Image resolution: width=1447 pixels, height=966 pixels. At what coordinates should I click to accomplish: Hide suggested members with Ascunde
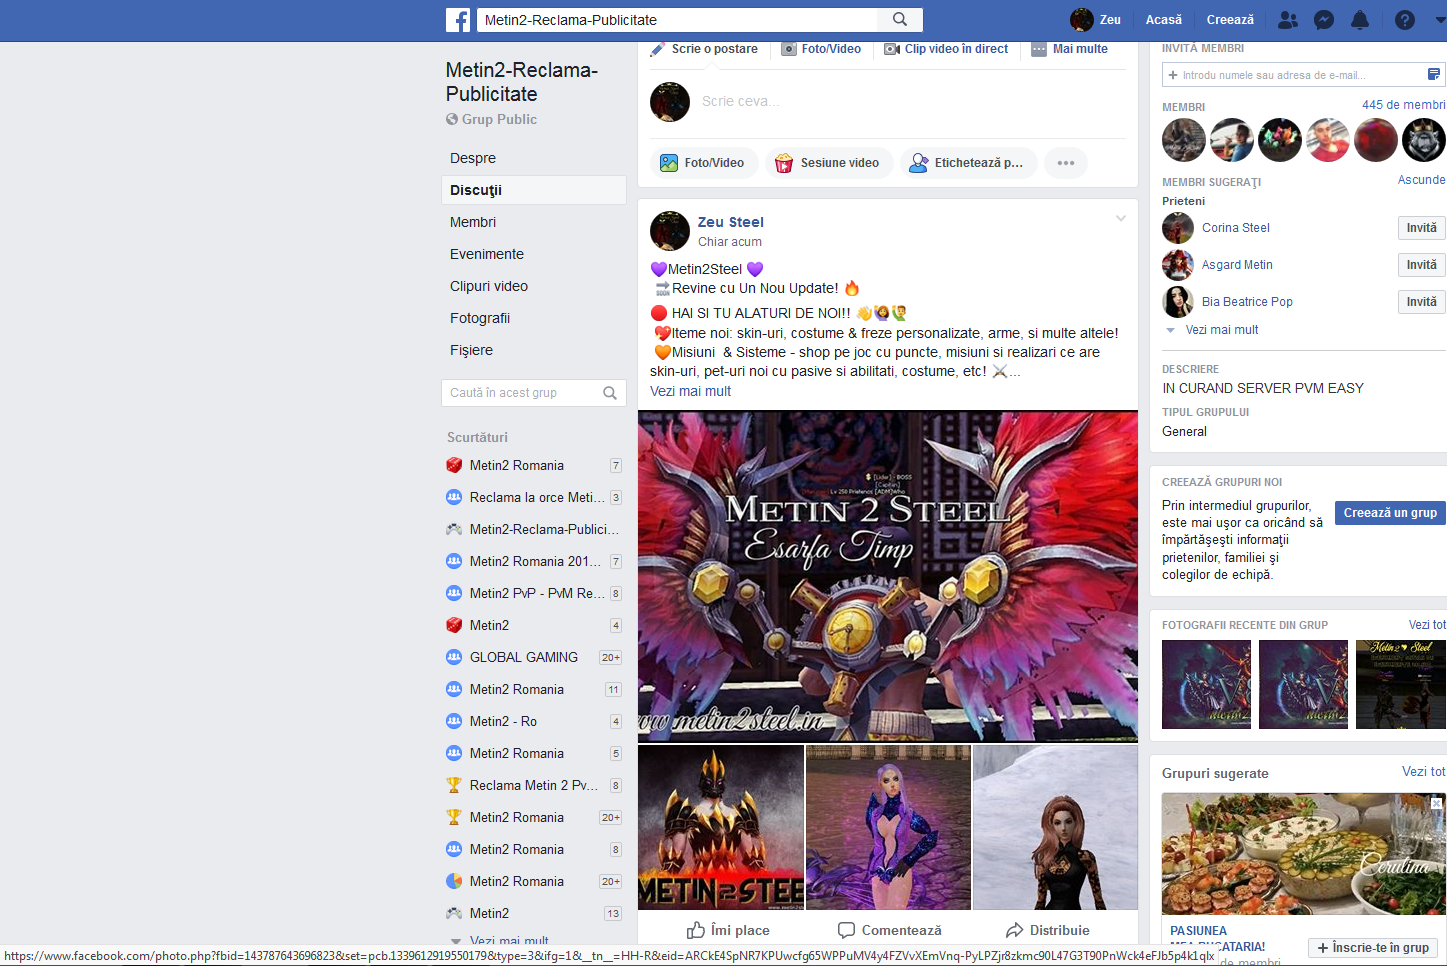click(1421, 180)
